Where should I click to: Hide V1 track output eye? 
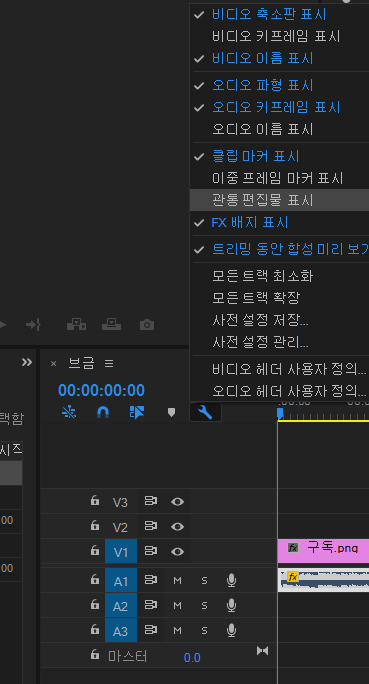pyautogui.click(x=177, y=551)
